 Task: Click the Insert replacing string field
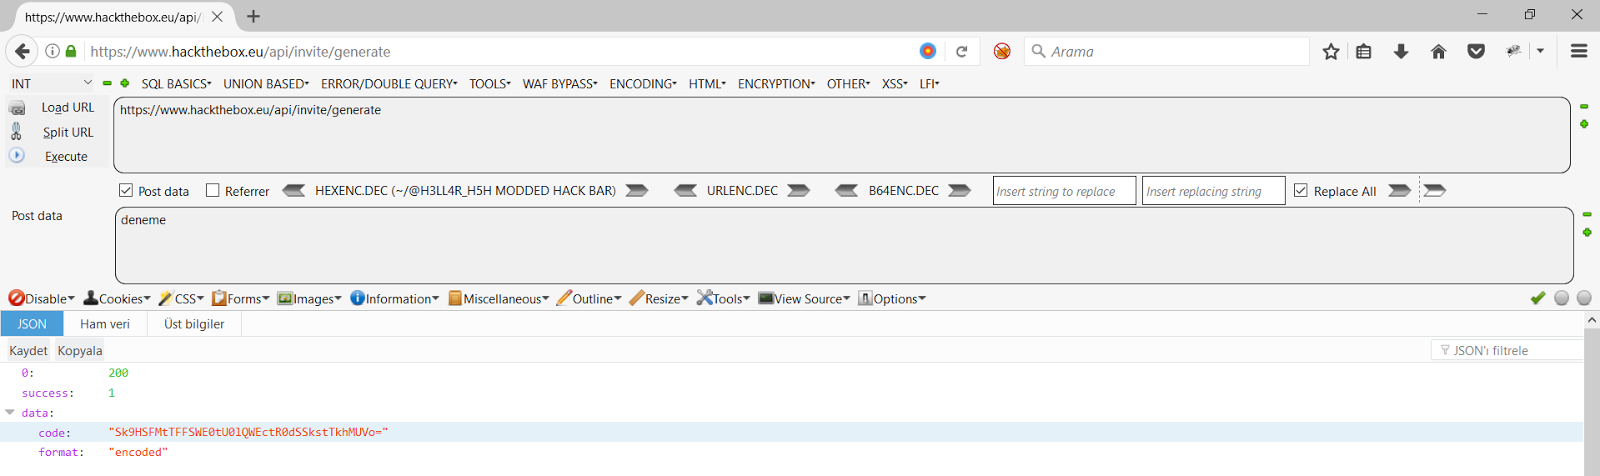point(1213,190)
